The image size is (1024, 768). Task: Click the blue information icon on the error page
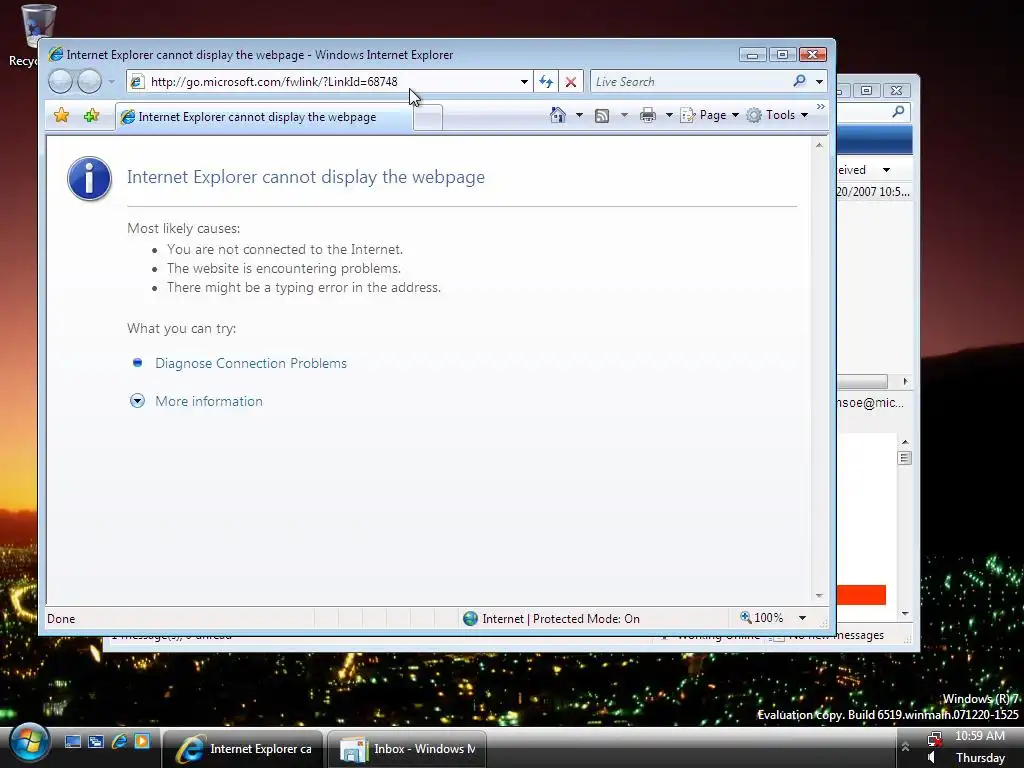[x=89, y=178]
